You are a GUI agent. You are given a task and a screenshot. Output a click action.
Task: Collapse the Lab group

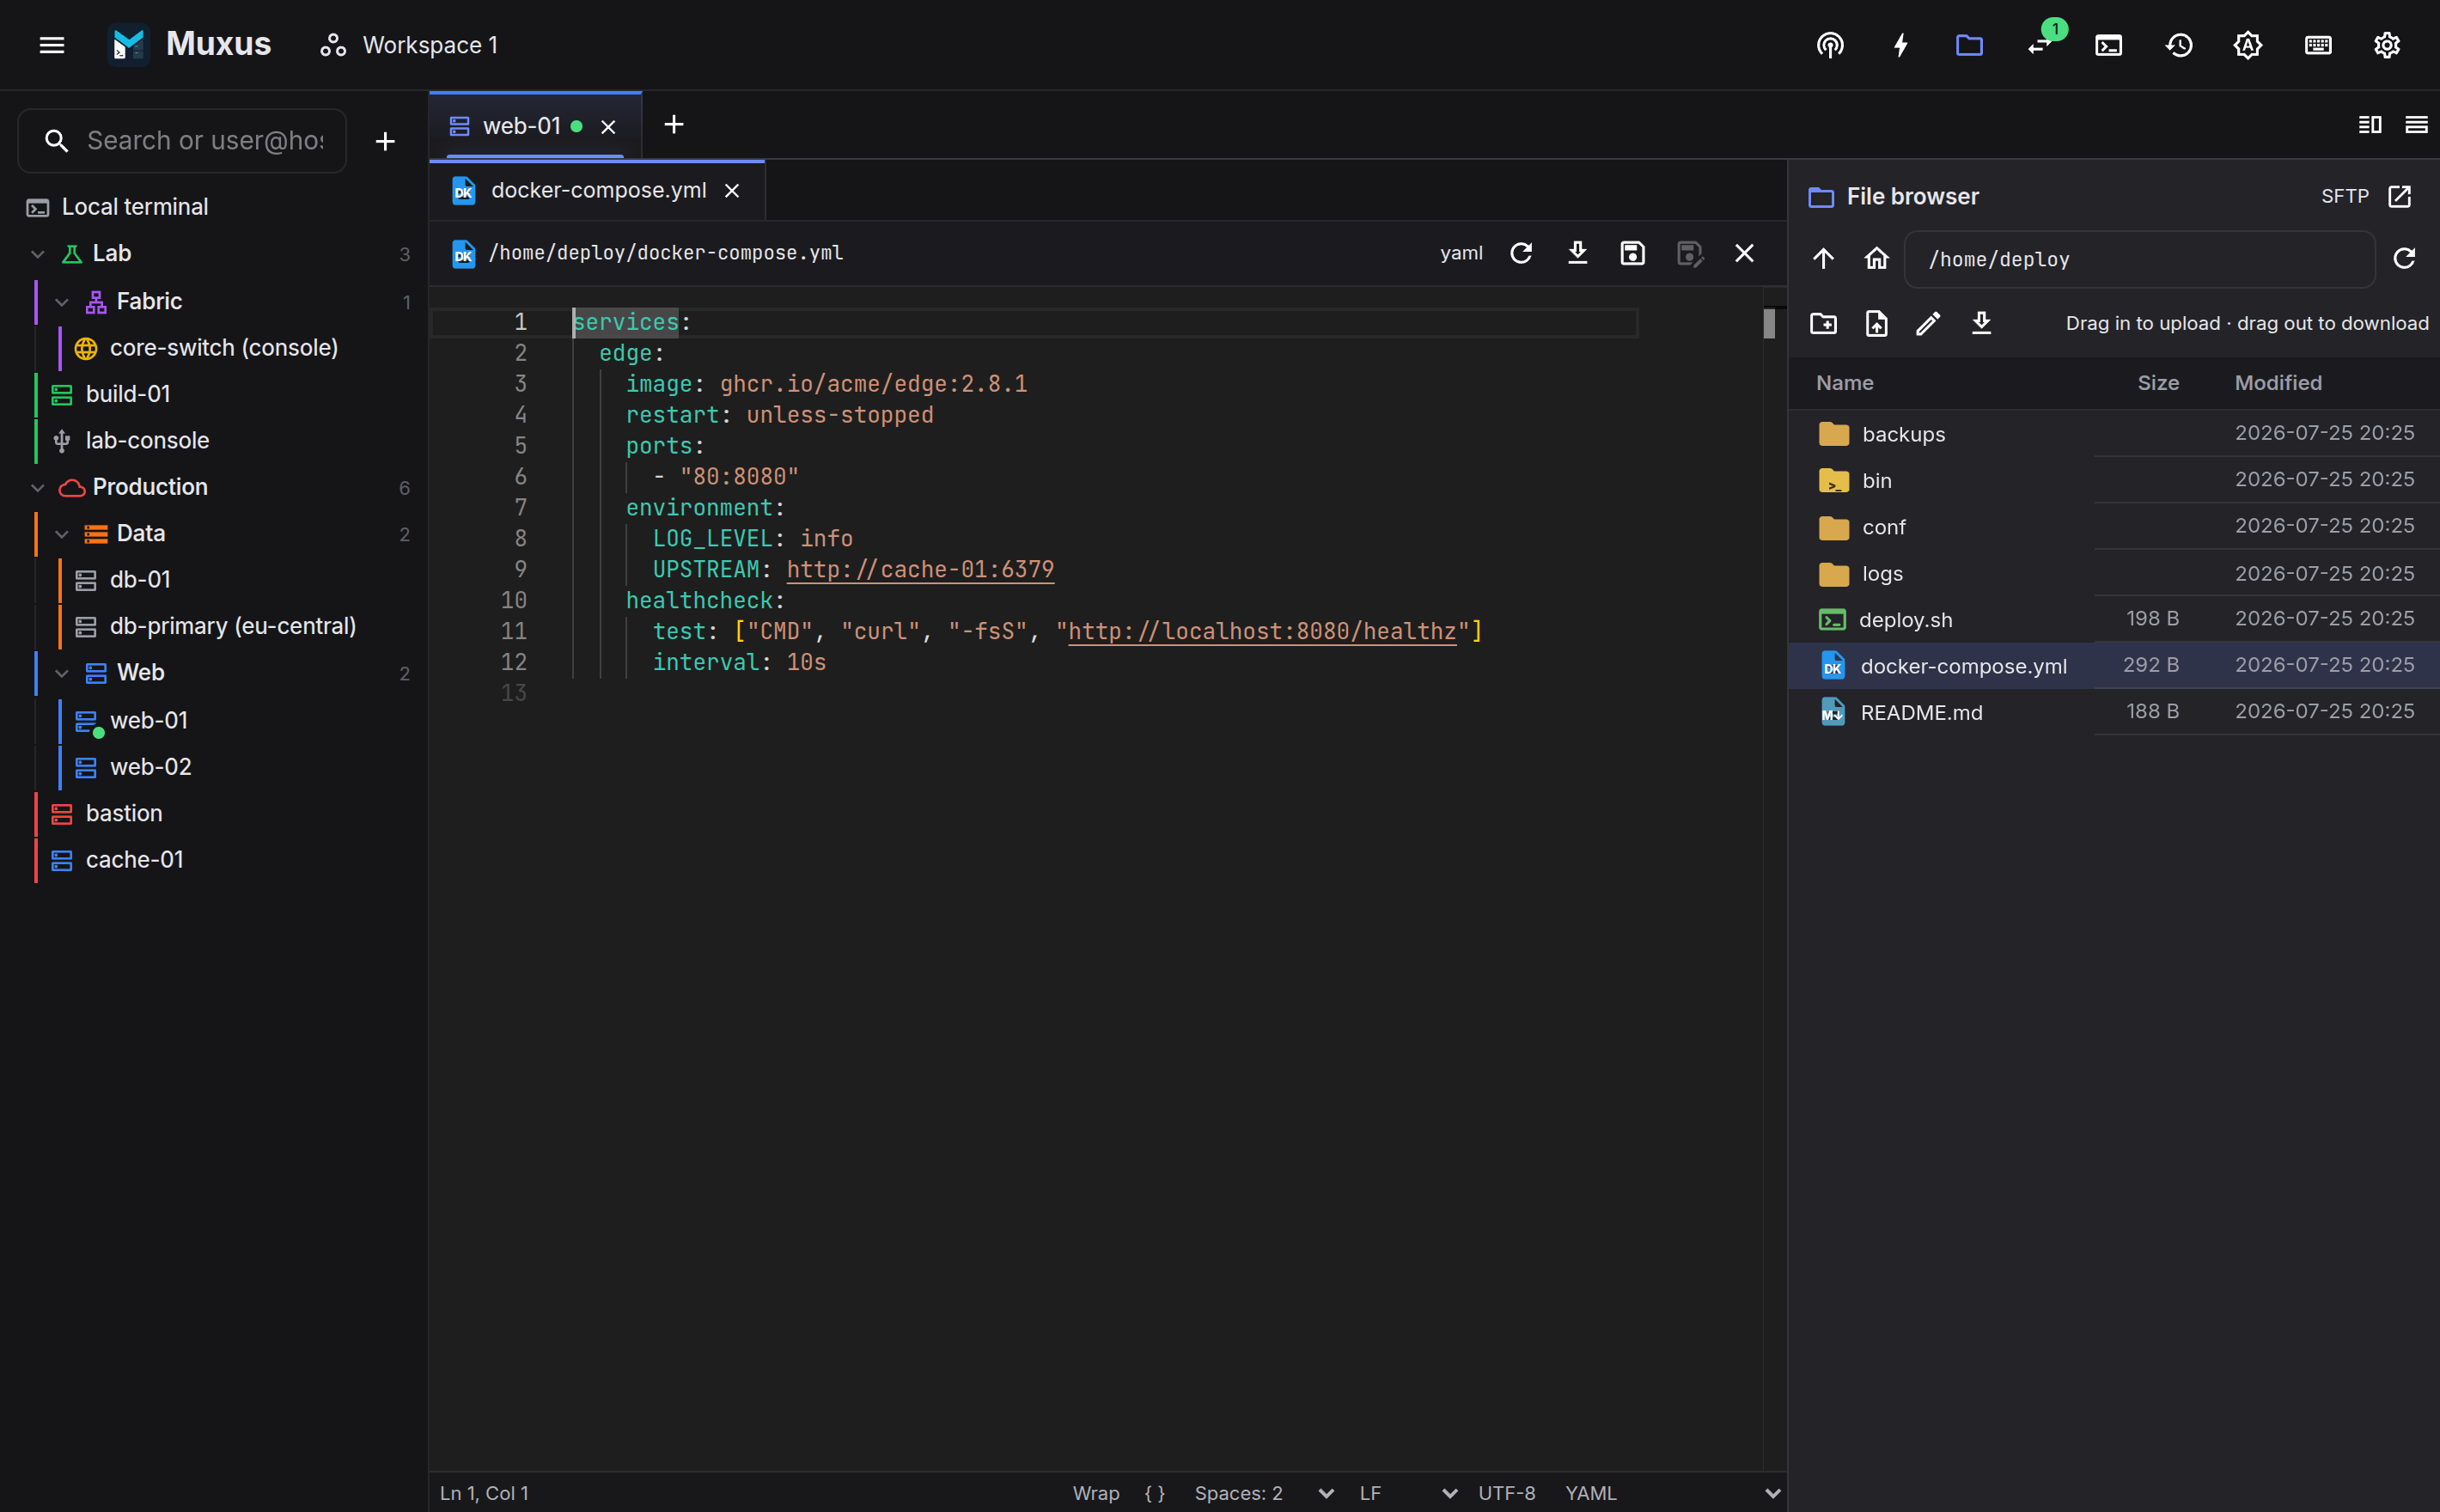coord(38,254)
